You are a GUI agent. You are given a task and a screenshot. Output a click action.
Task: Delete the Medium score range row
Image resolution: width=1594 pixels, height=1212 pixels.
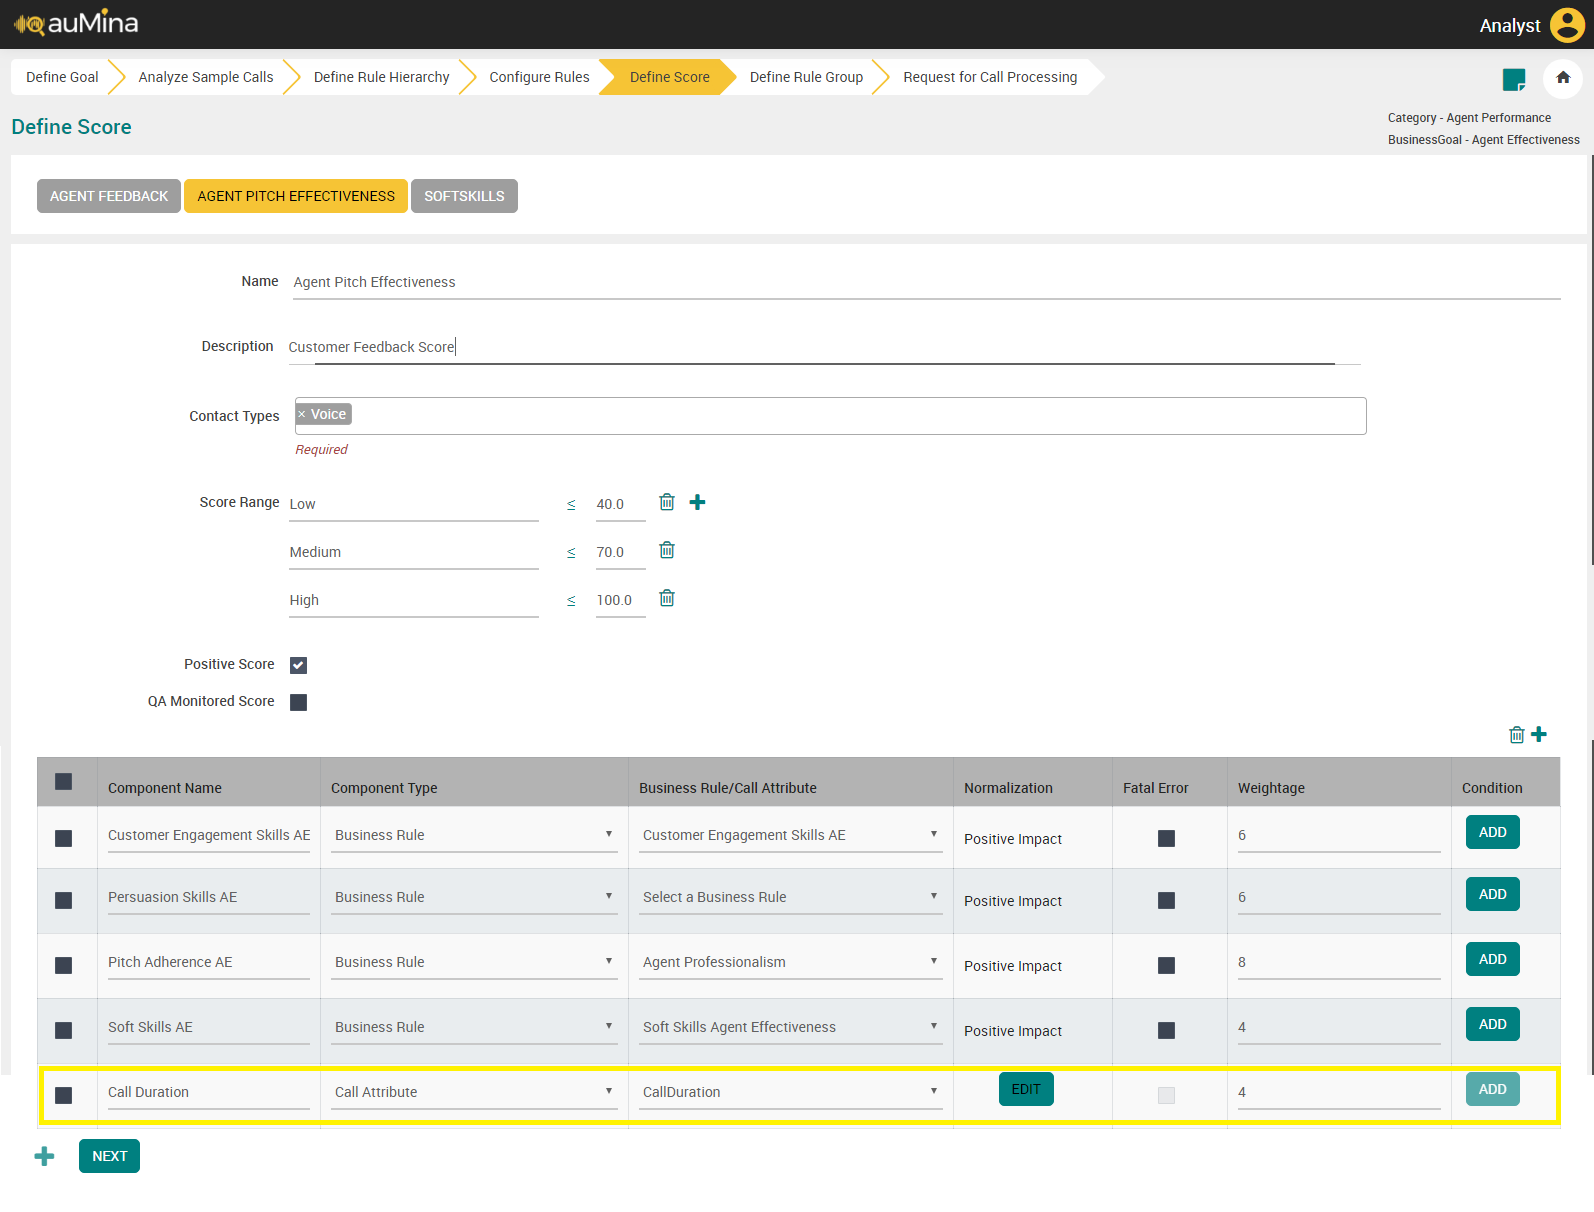pos(667,550)
